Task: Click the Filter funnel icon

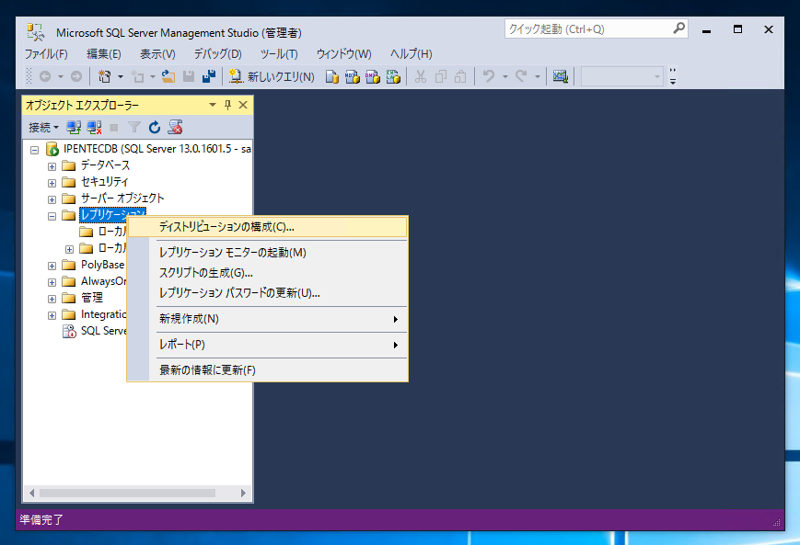Action: point(134,127)
